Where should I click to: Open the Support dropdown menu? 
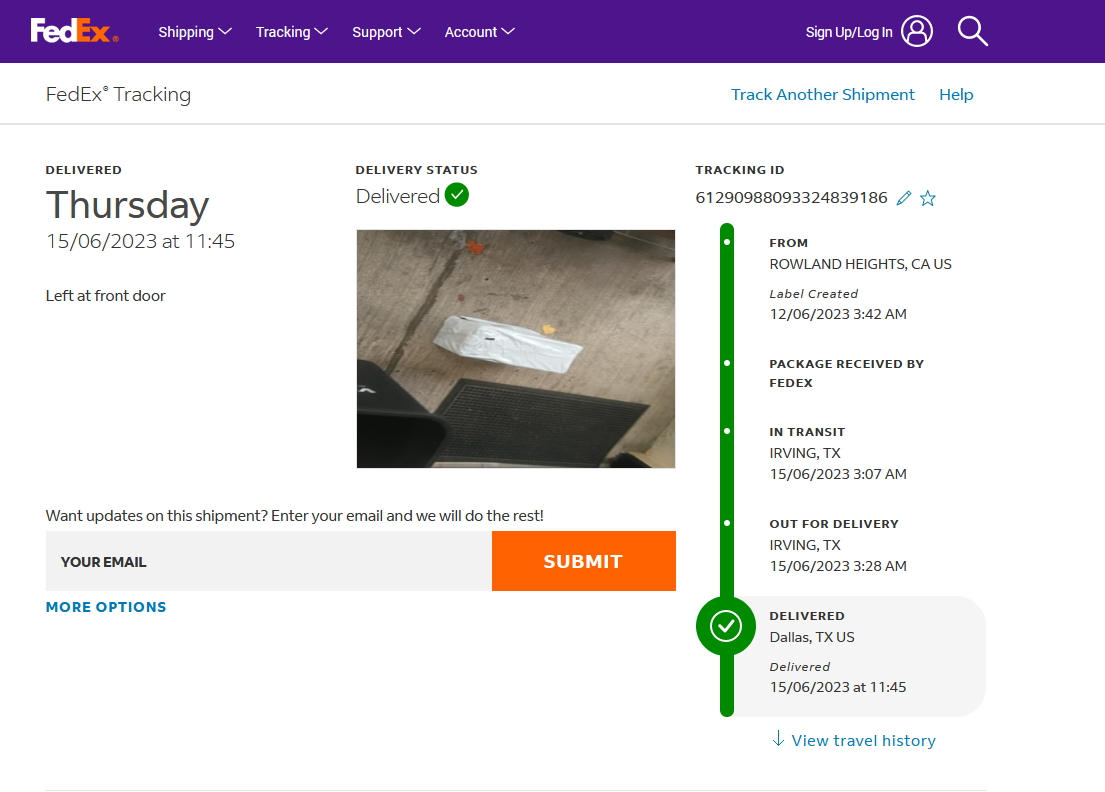click(x=386, y=32)
